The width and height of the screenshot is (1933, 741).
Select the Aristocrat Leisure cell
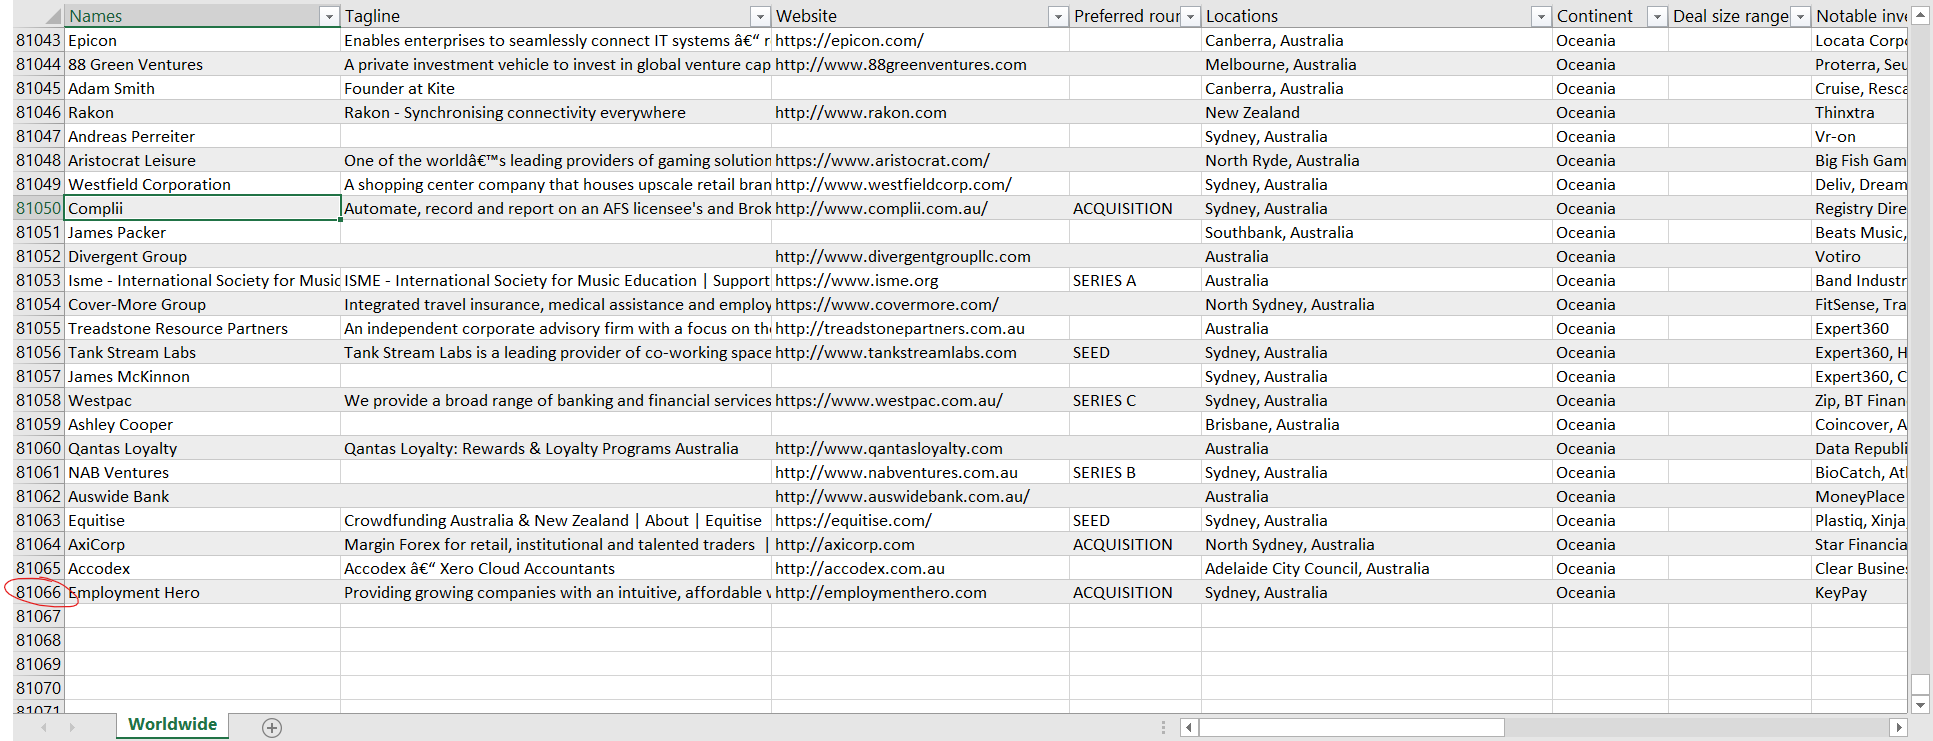click(203, 160)
